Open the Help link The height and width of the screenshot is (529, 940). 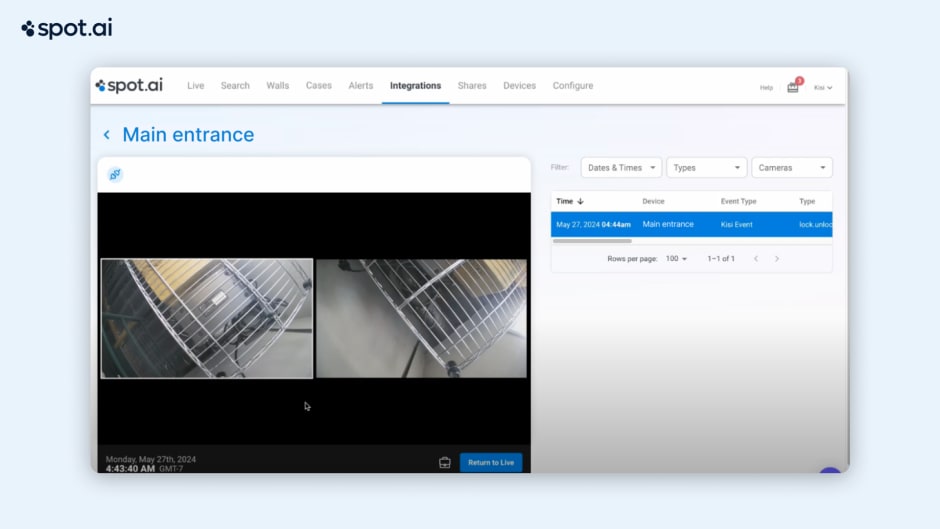click(x=766, y=88)
